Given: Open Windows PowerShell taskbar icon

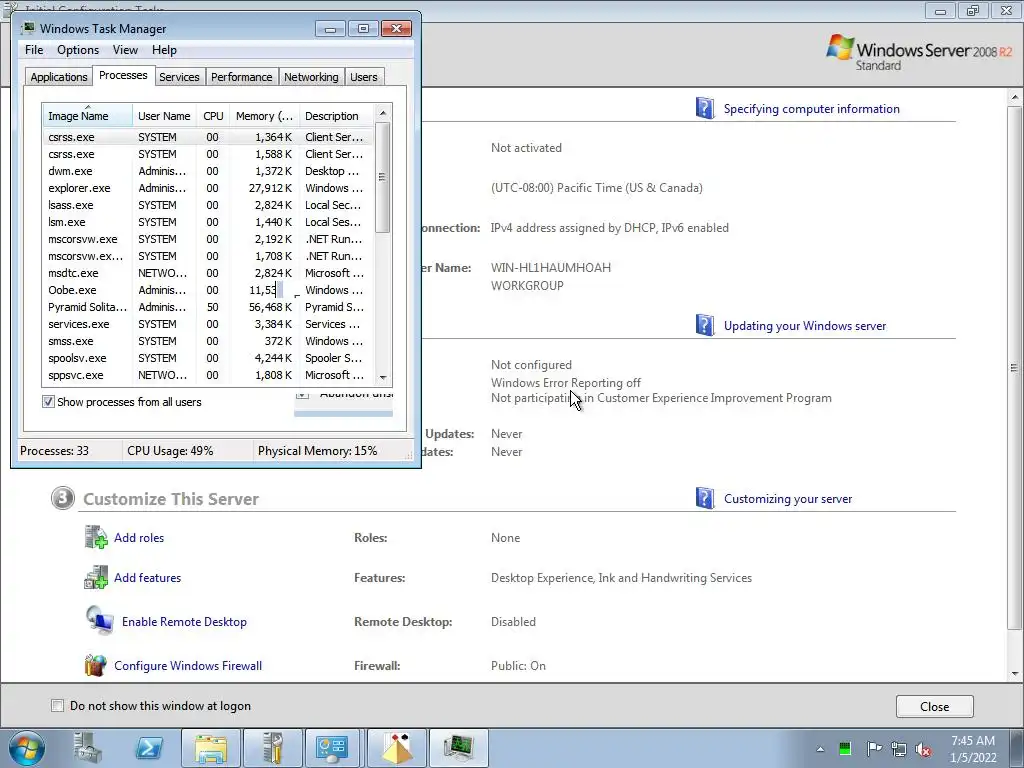Looking at the screenshot, I should click(149, 748).
